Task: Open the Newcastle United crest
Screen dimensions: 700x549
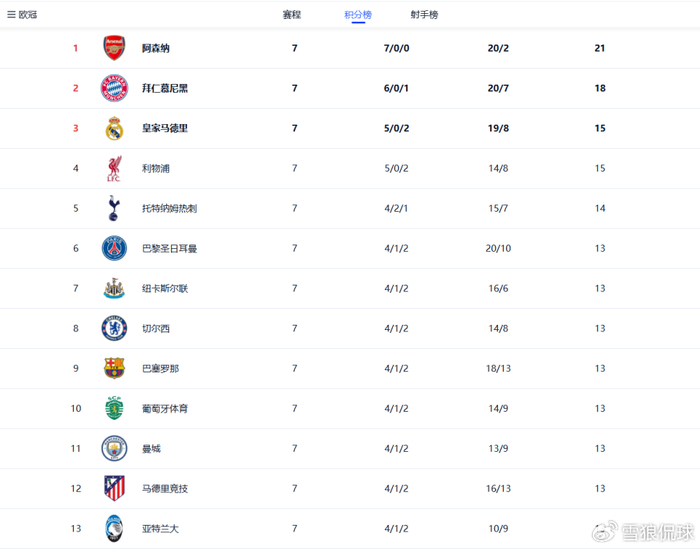Action: (114, 288)
